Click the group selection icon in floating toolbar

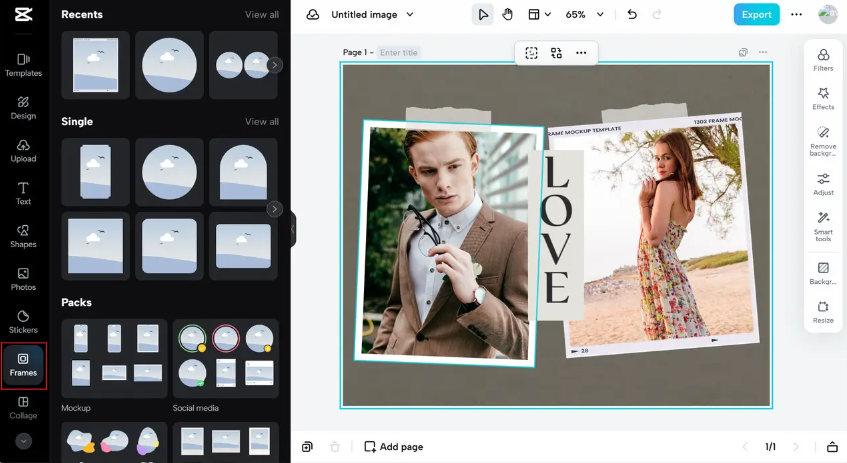coord(532,52)
